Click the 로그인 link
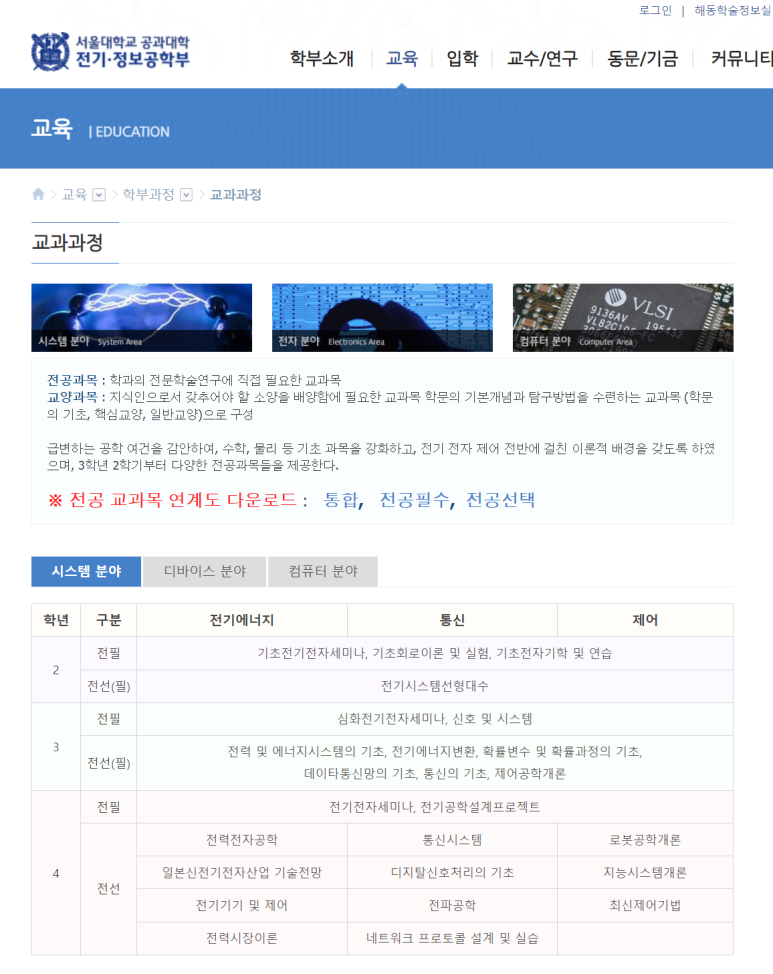 pyautogui.click(x=656, y=11)
